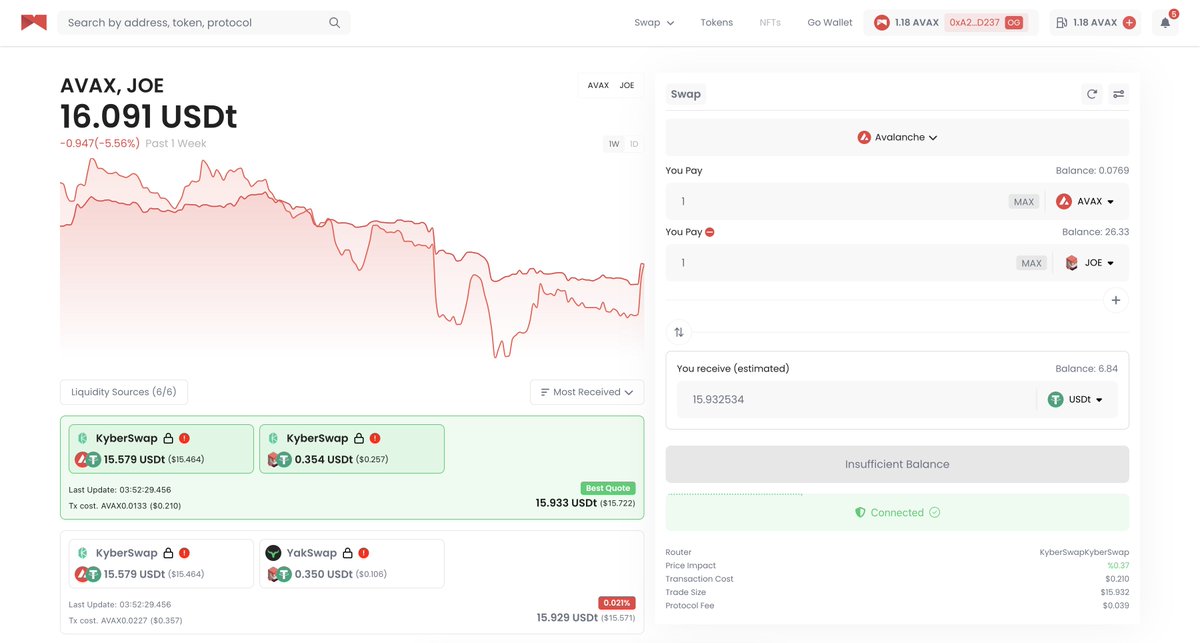Click the Best Quote green badge

[x=608, y=488]
